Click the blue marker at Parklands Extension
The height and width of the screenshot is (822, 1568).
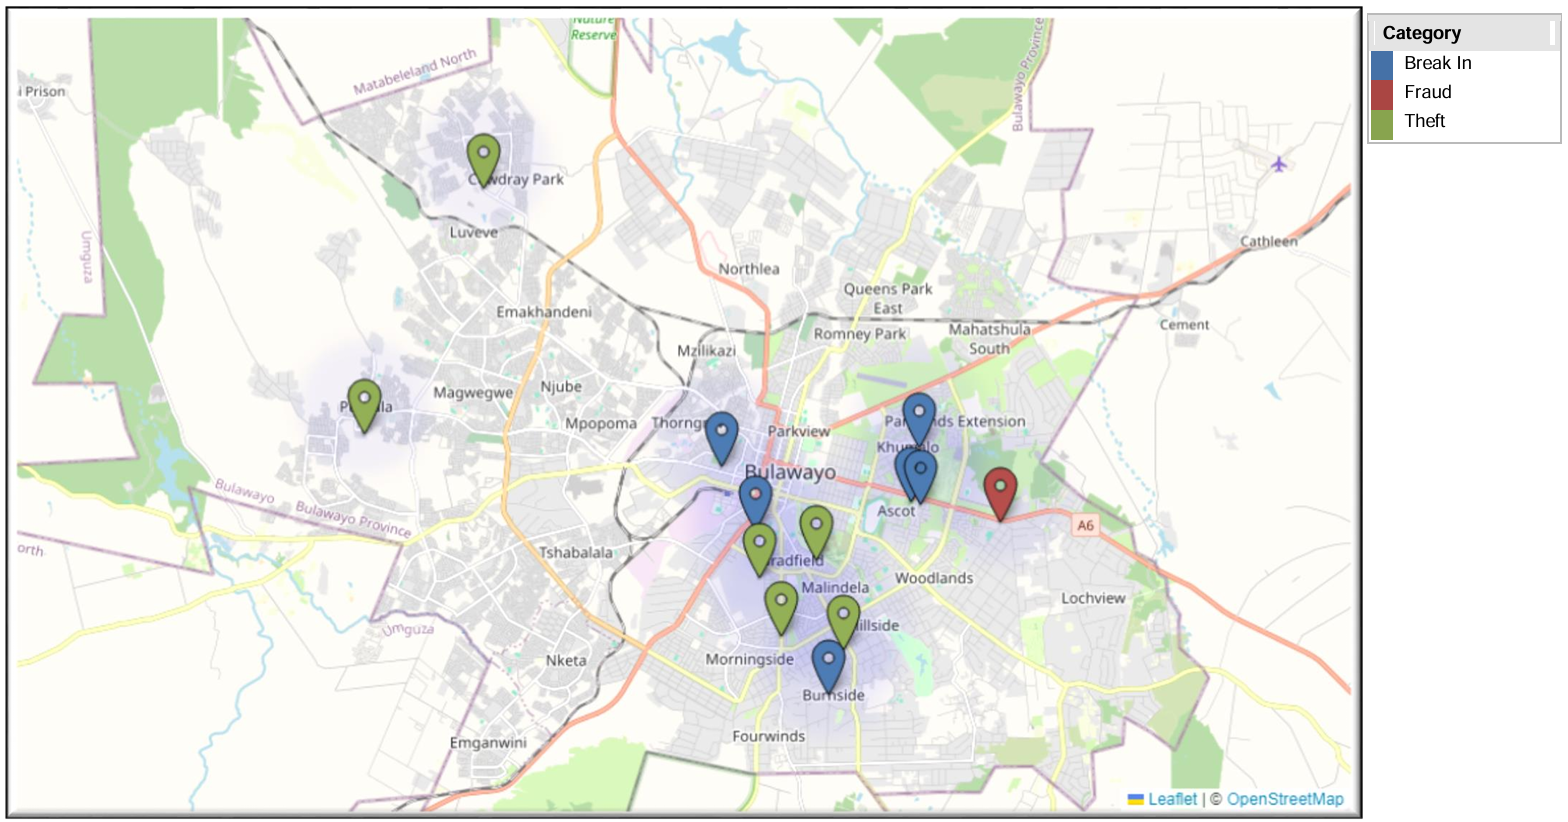click(919, 416)
